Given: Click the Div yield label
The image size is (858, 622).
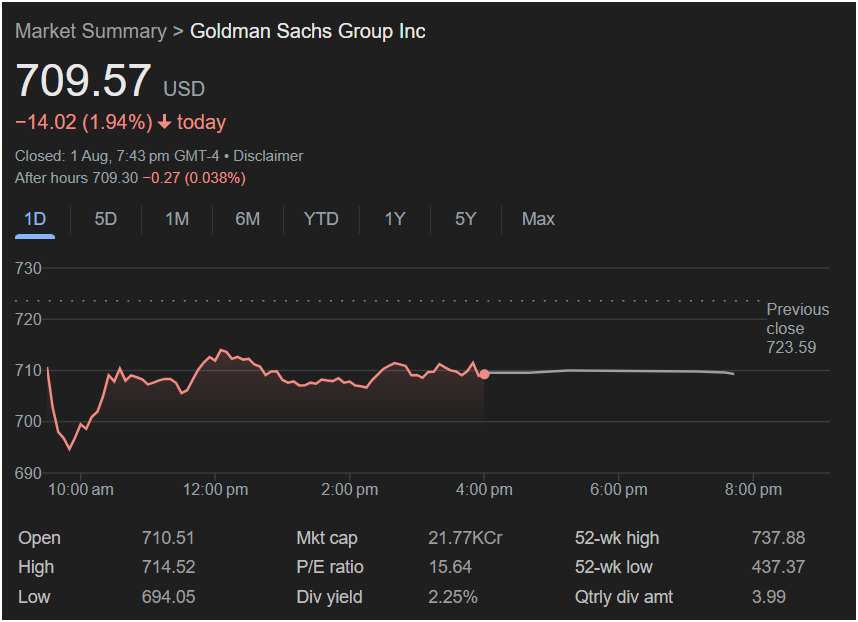Looking at the screenshot, I should [x=329, y=597].
